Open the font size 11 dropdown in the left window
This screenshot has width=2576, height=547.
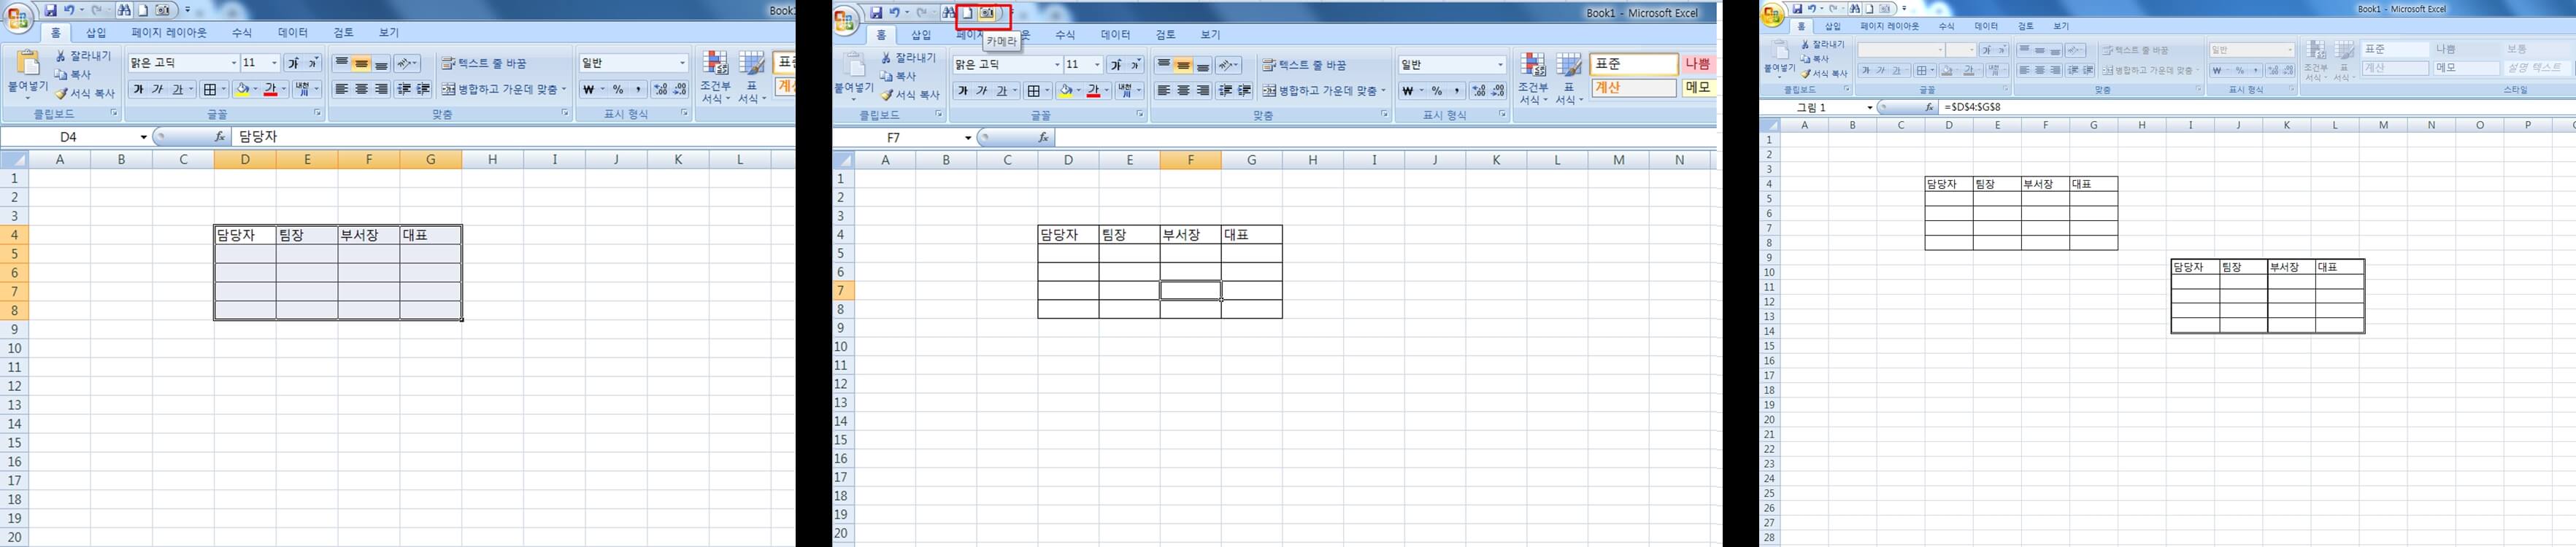275,63
